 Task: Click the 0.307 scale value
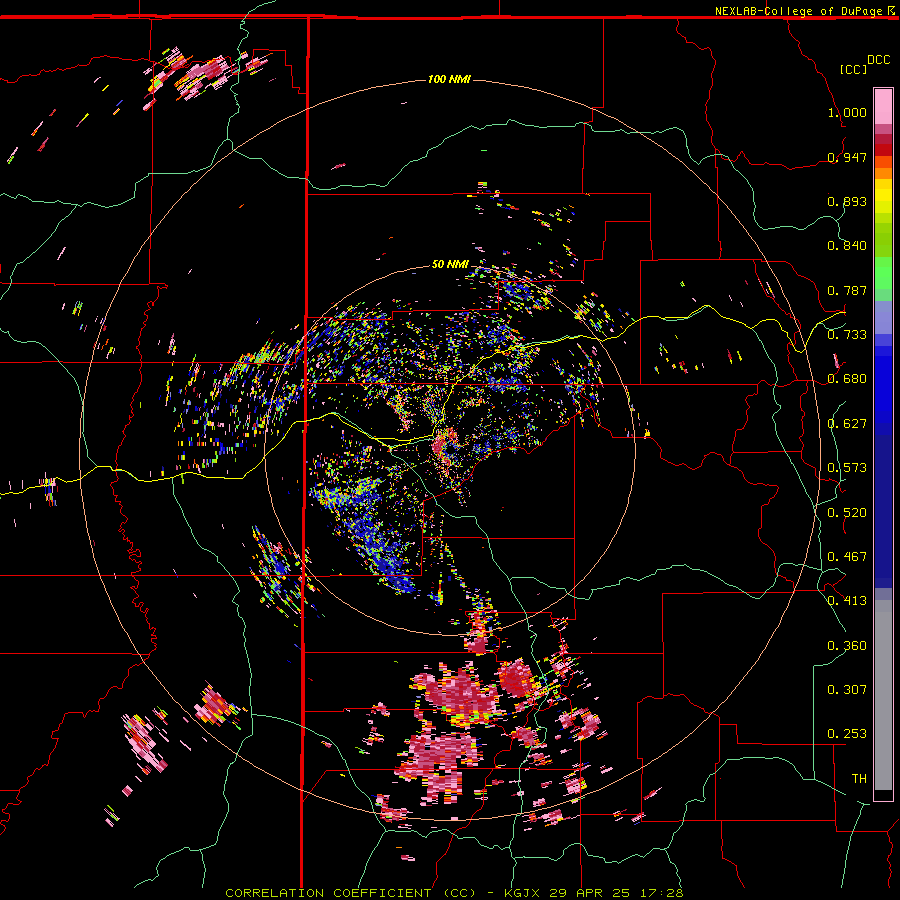(x=847, y=690)
